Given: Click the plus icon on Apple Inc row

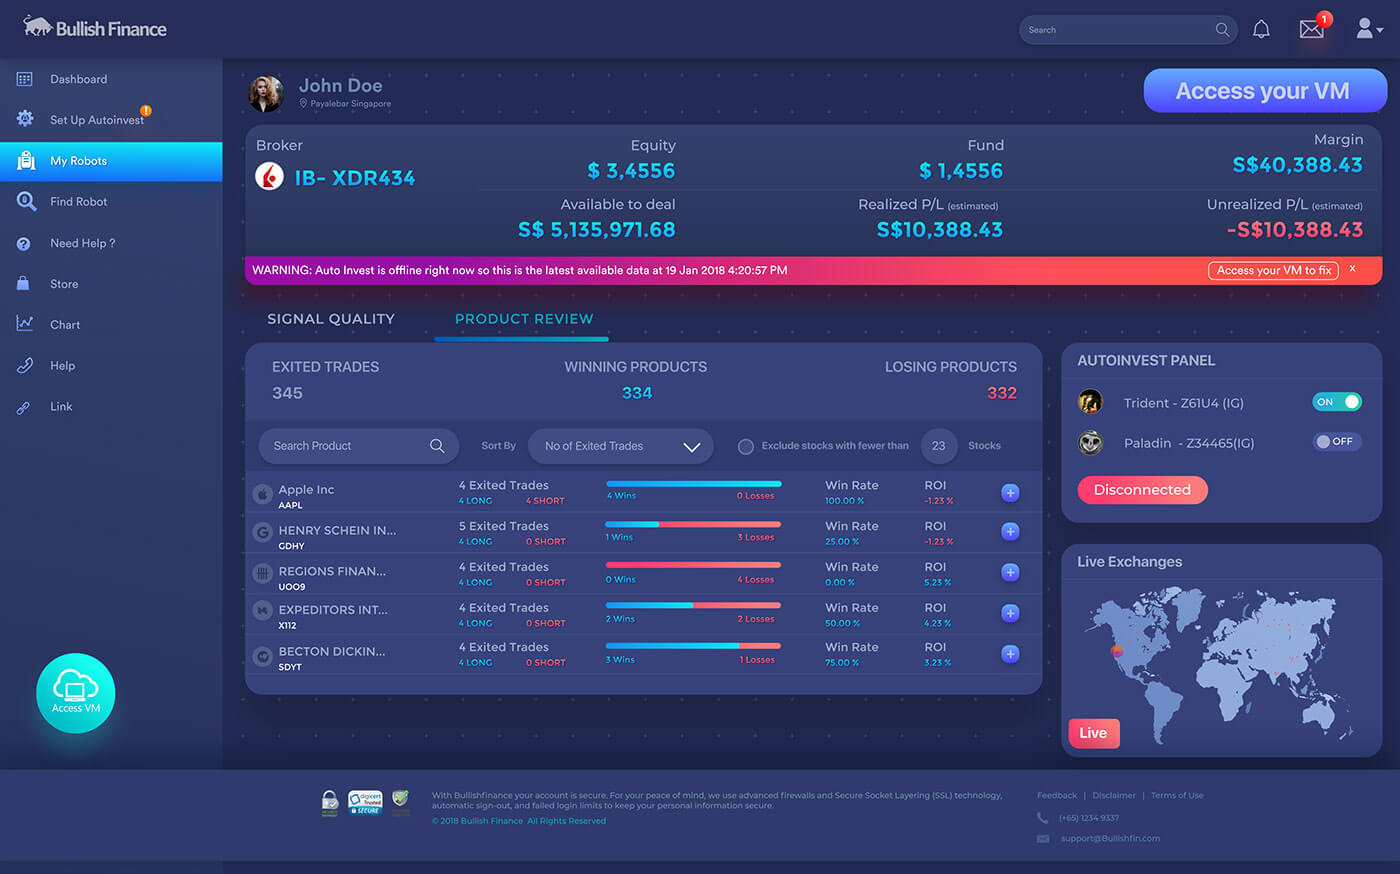Looking at the screenshot, I should tap(1010, 492).
